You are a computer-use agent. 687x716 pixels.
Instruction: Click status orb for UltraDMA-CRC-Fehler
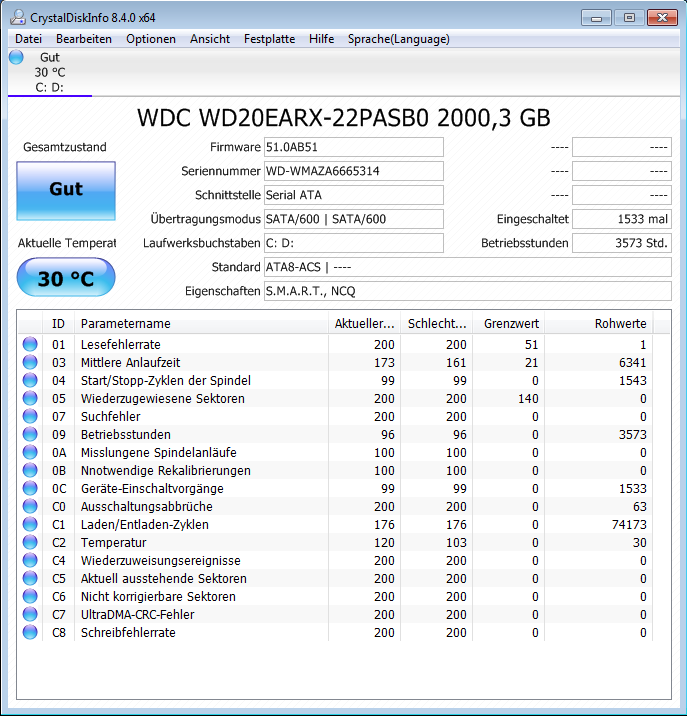[x=30, y=615]
